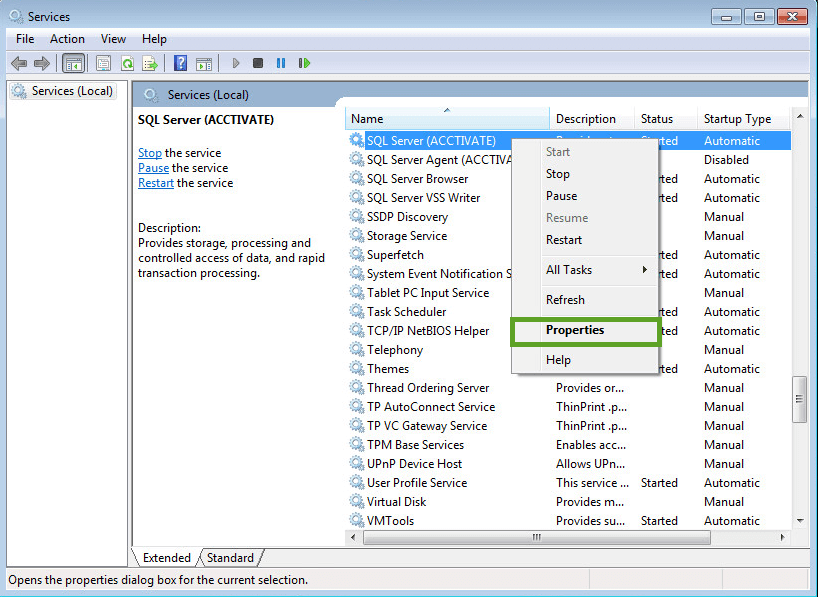Click the Start Service play icon in toolbar
Image resolution: width=818 pixels, height=597 pixels.
(x=236, y=63)
